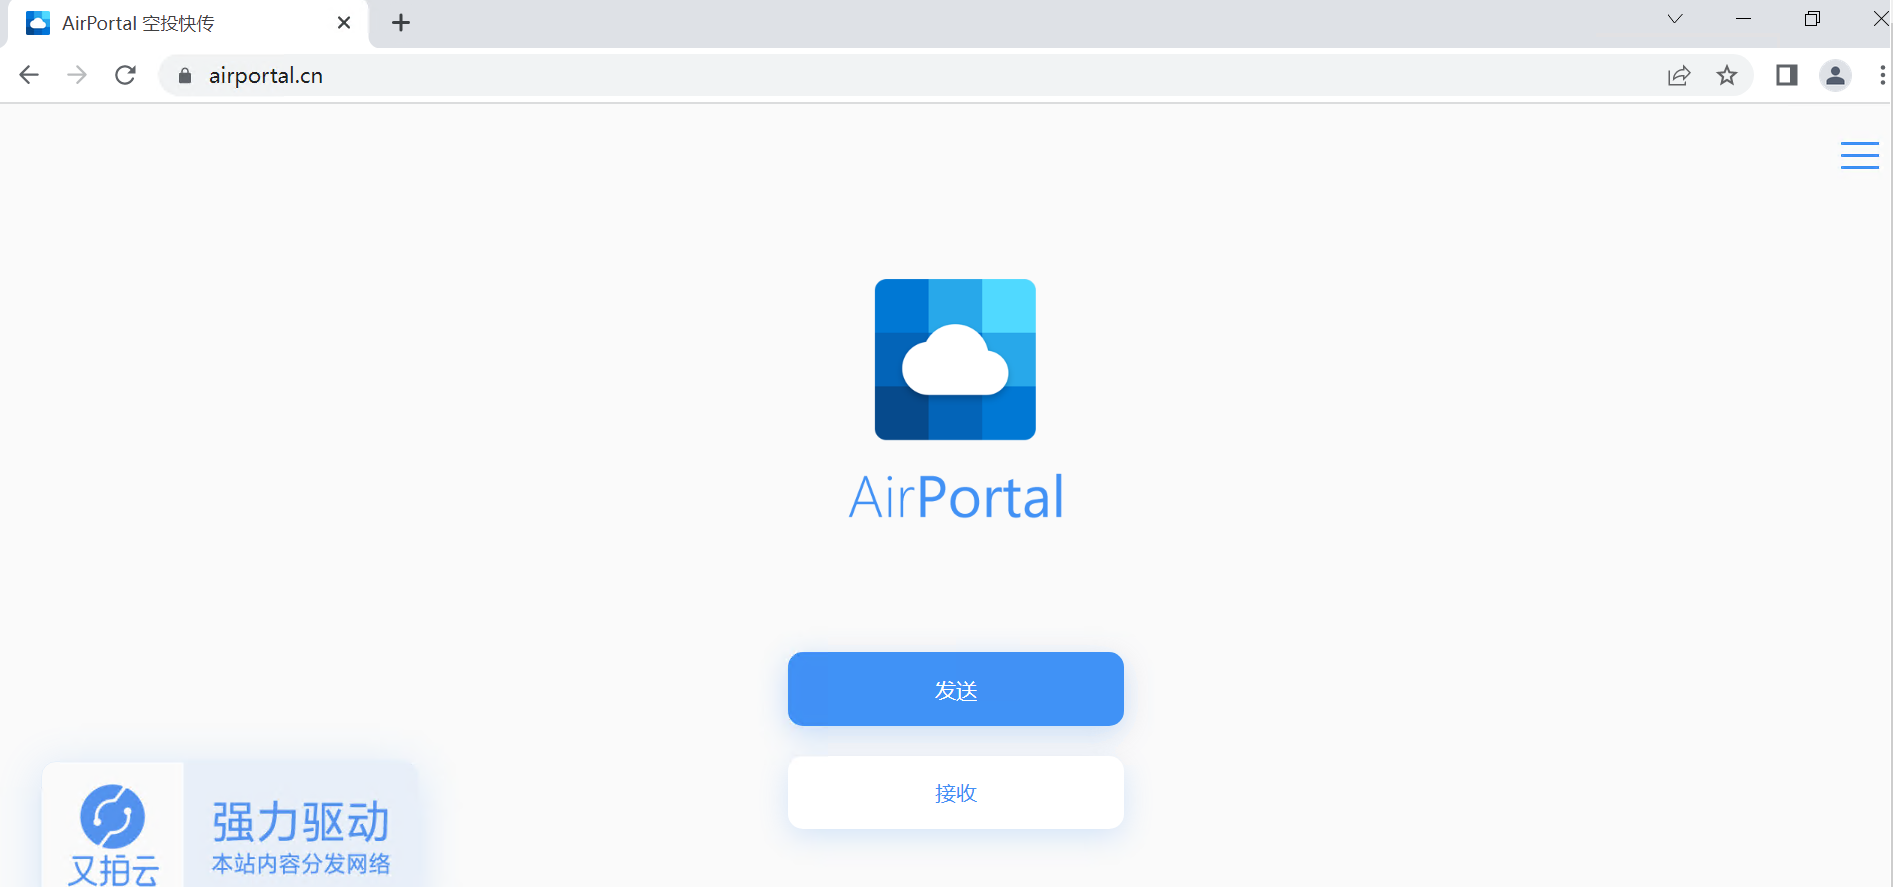Bookmark this page with the star icon
The height and width of the screenshot is (887, 1893).
point(1727,75)
